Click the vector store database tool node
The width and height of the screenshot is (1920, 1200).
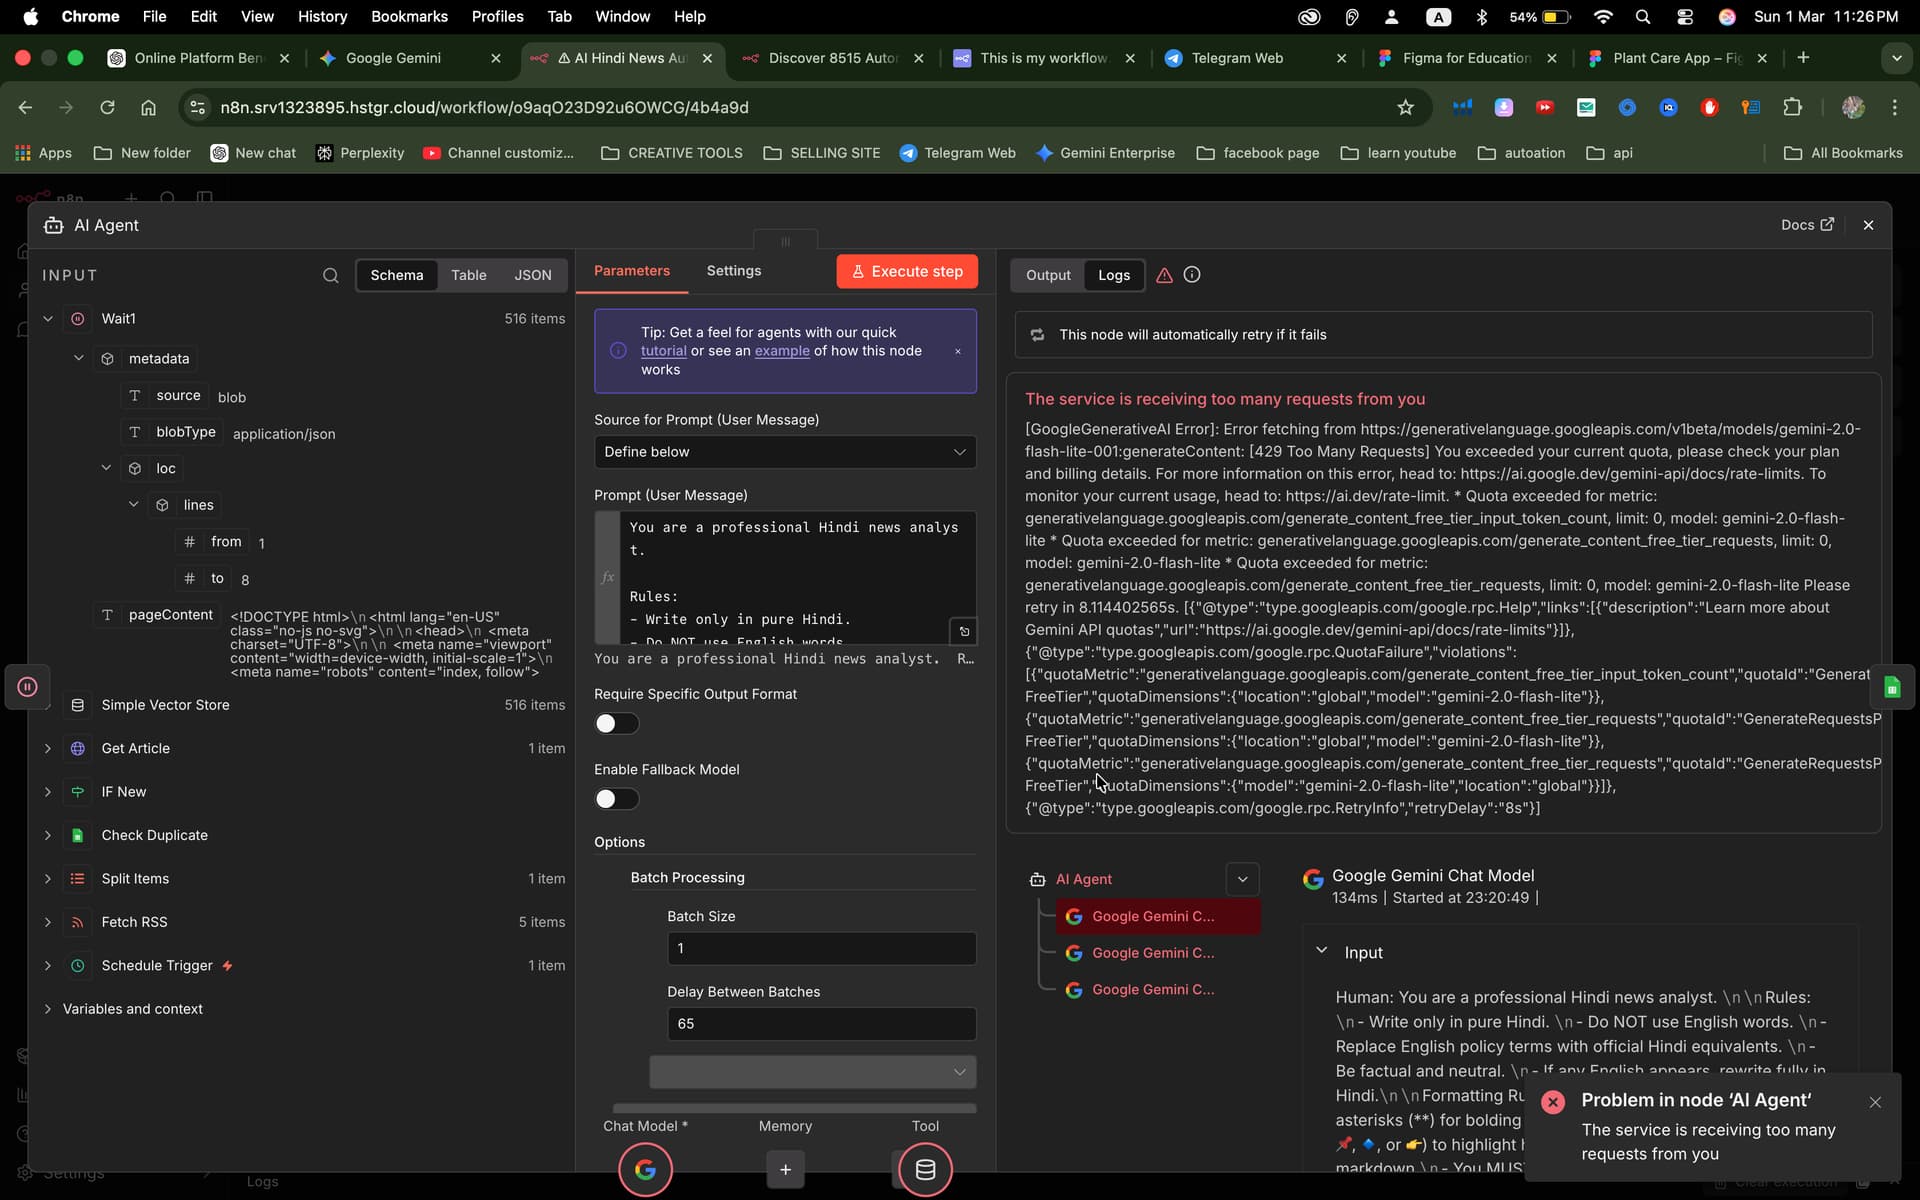pyautogui.click(x=925, y=1169)
